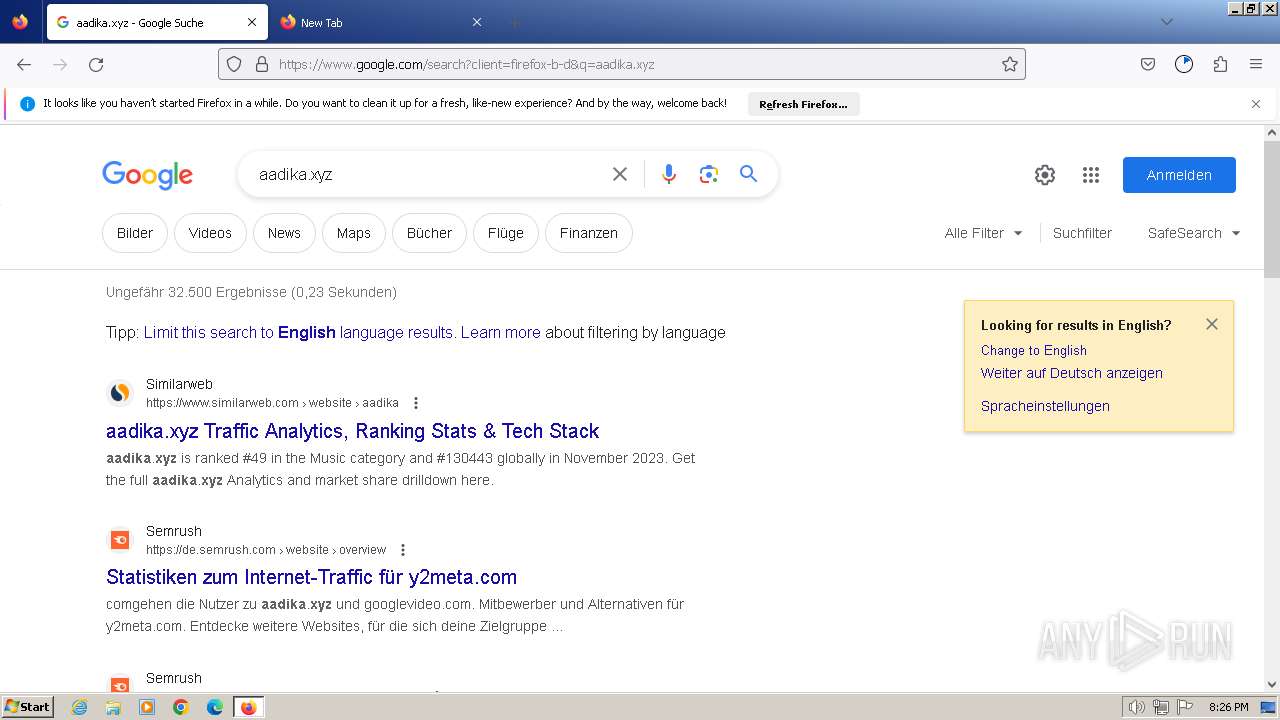Open the Extensions puzzle icon
1280x720 pixels.
[1220, 64]
